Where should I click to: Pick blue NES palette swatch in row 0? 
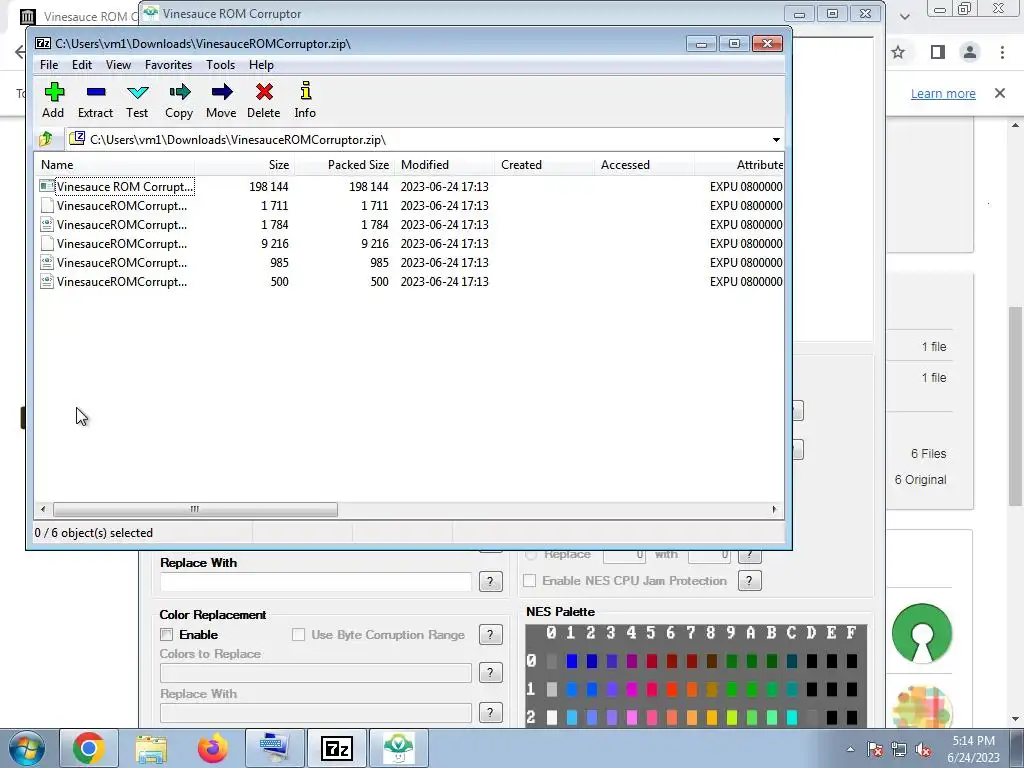[572, 662]
